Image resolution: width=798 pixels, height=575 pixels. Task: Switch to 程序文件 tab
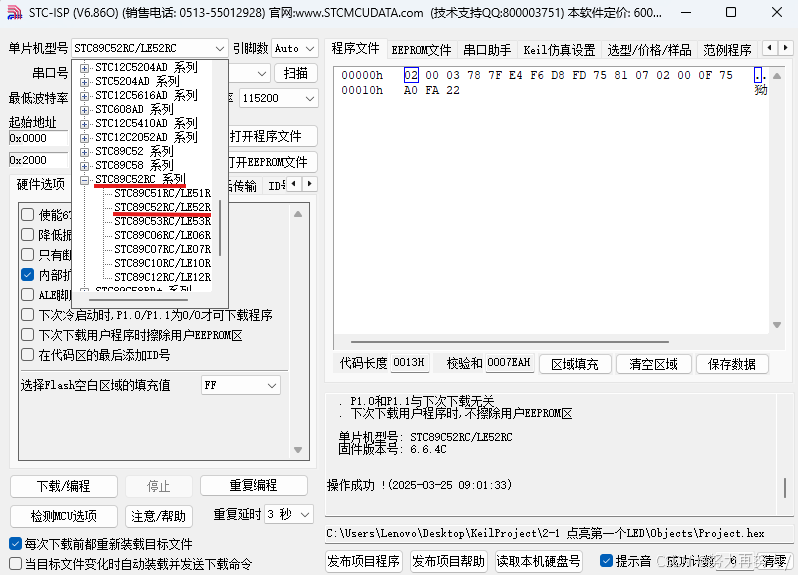coord(356,49)
